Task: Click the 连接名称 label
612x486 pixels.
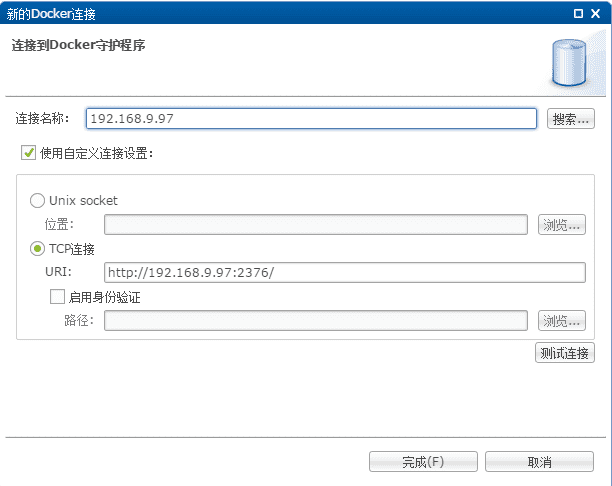Action: tap(42, 118)
